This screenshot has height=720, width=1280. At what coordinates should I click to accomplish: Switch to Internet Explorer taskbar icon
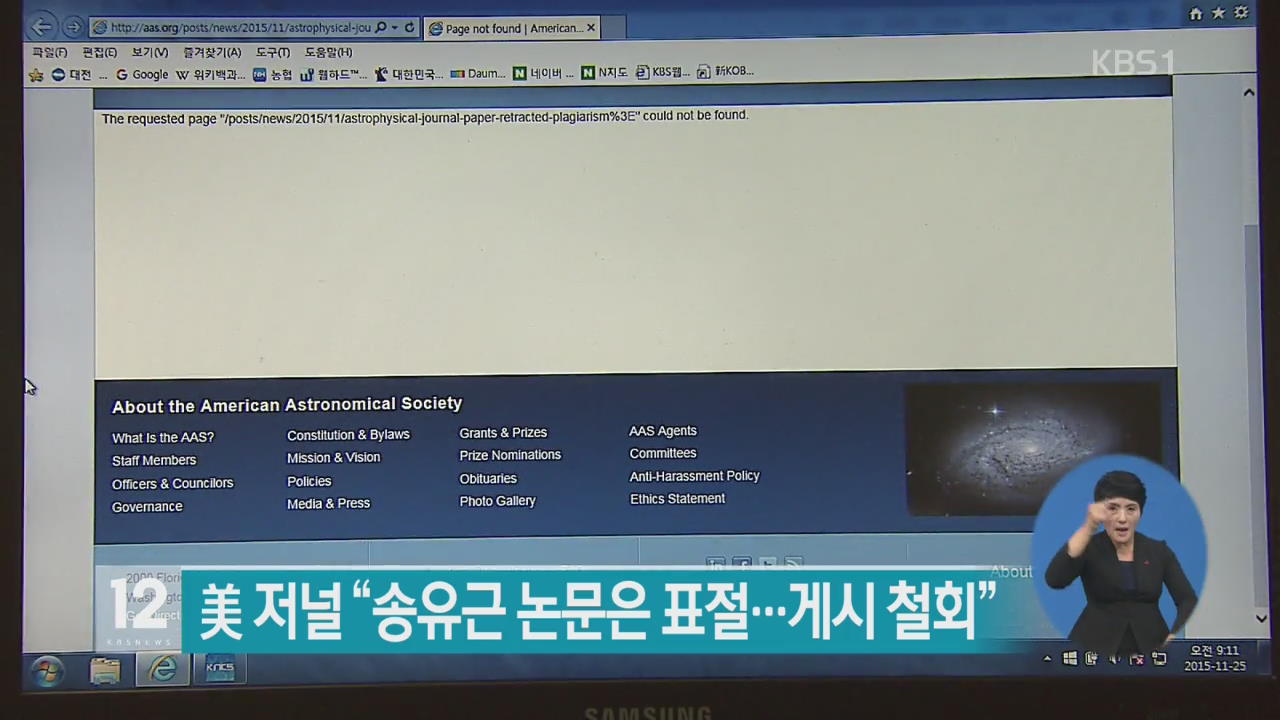[162, 670]
